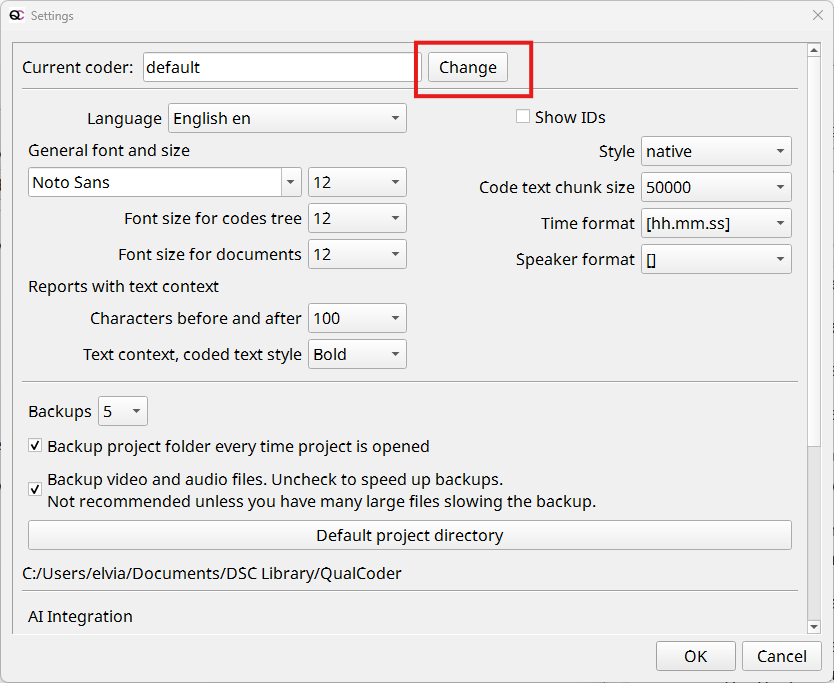Open the Time format dropdown
Screen dimensions: 834x683
point(715,223)
